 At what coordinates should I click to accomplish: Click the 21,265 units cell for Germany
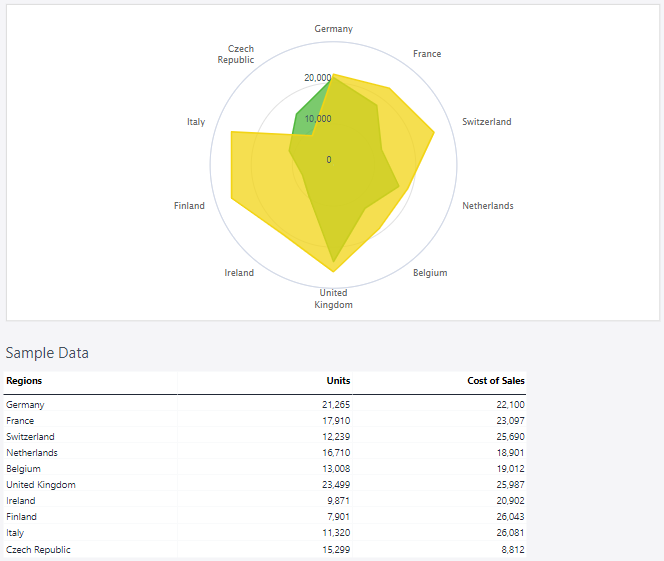pyautogui.click(x=336, y=405)
